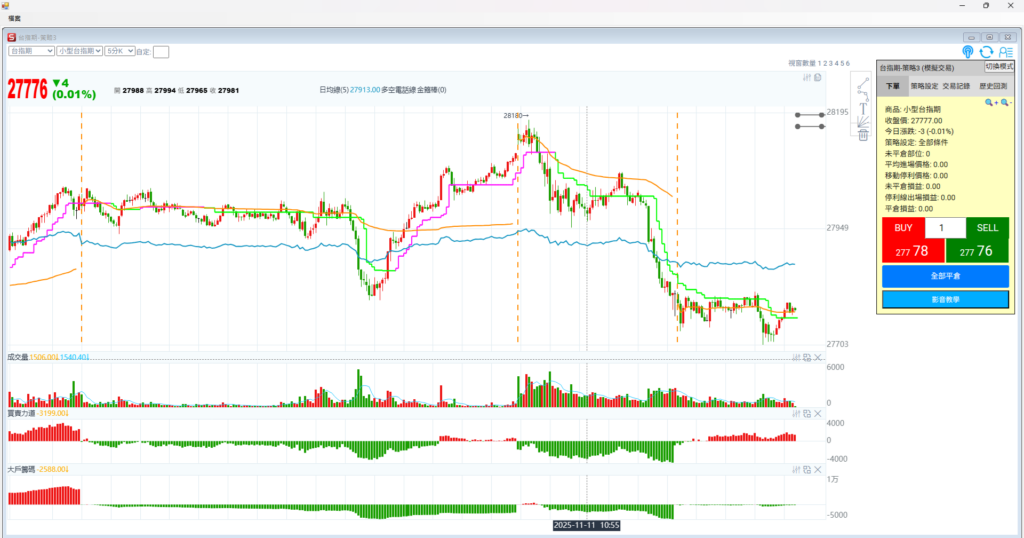Select the text annotation tool
The height and width of the screenshot is (538, 1024).
coord(862,111)
